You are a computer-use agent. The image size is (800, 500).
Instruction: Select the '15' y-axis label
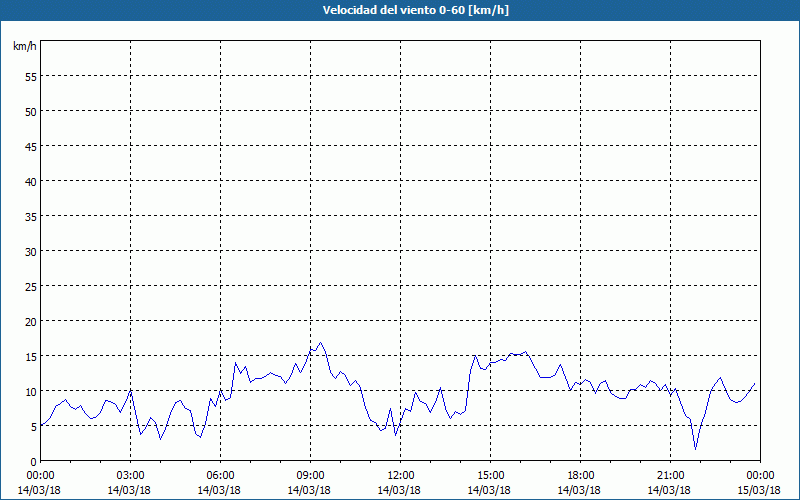(x=31, y=356)
